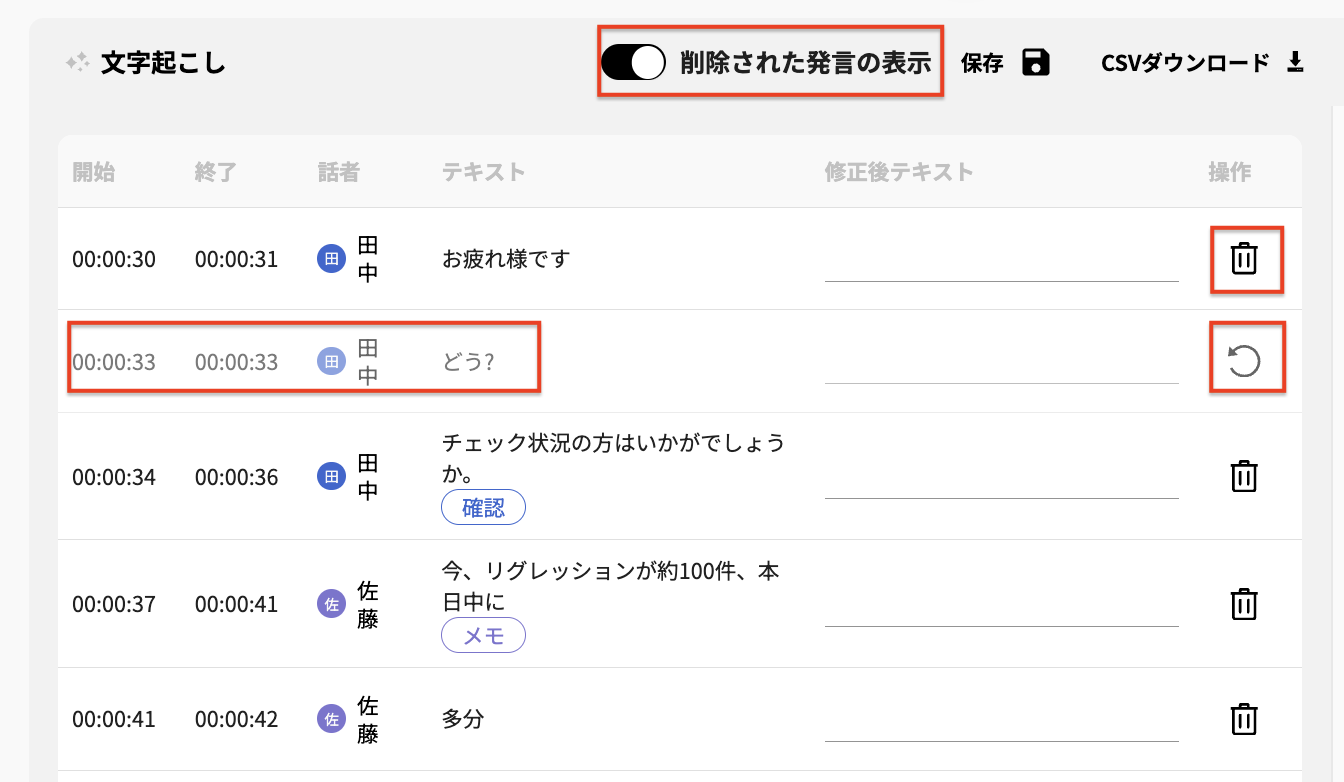
Task: Click the CSVダウンロード button
Action: pyautogui.click(x=1192, y=61)
